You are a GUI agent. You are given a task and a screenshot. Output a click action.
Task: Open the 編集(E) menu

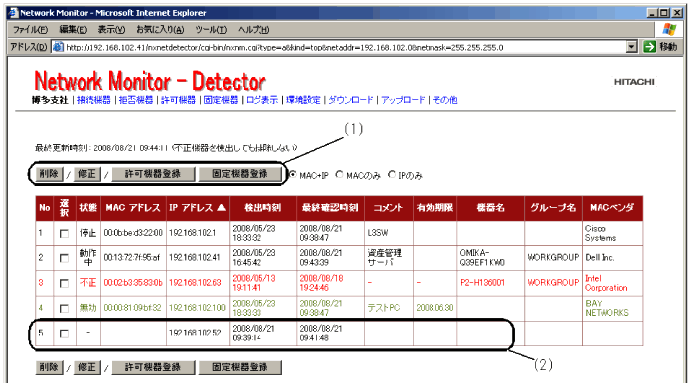[73, 30]
